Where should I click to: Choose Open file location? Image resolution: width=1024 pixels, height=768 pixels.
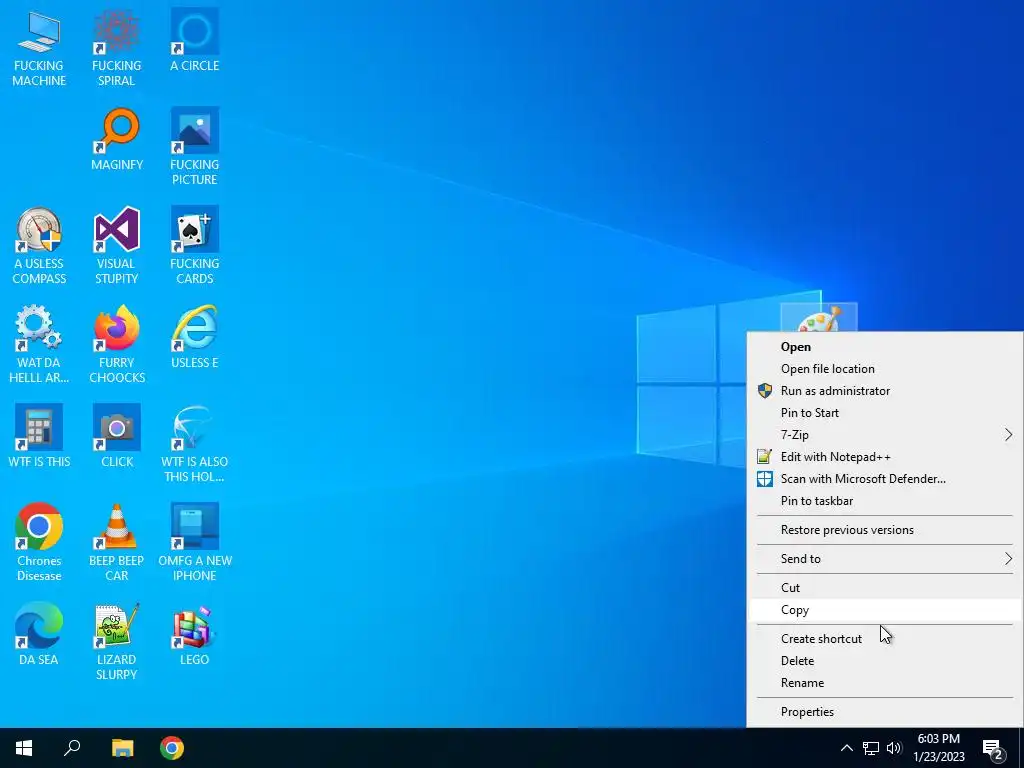884,369
